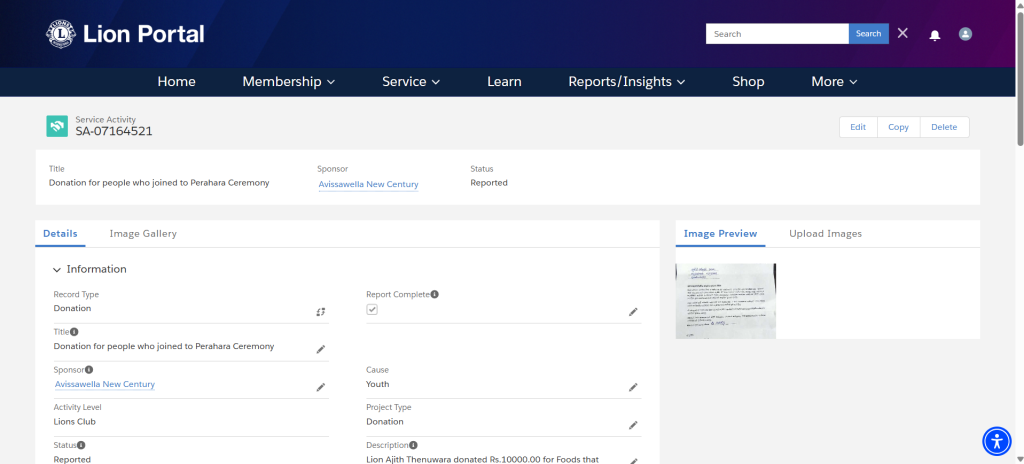
Task: Edit Sponsor field pencil icon
Action: [x=321, y=388]
